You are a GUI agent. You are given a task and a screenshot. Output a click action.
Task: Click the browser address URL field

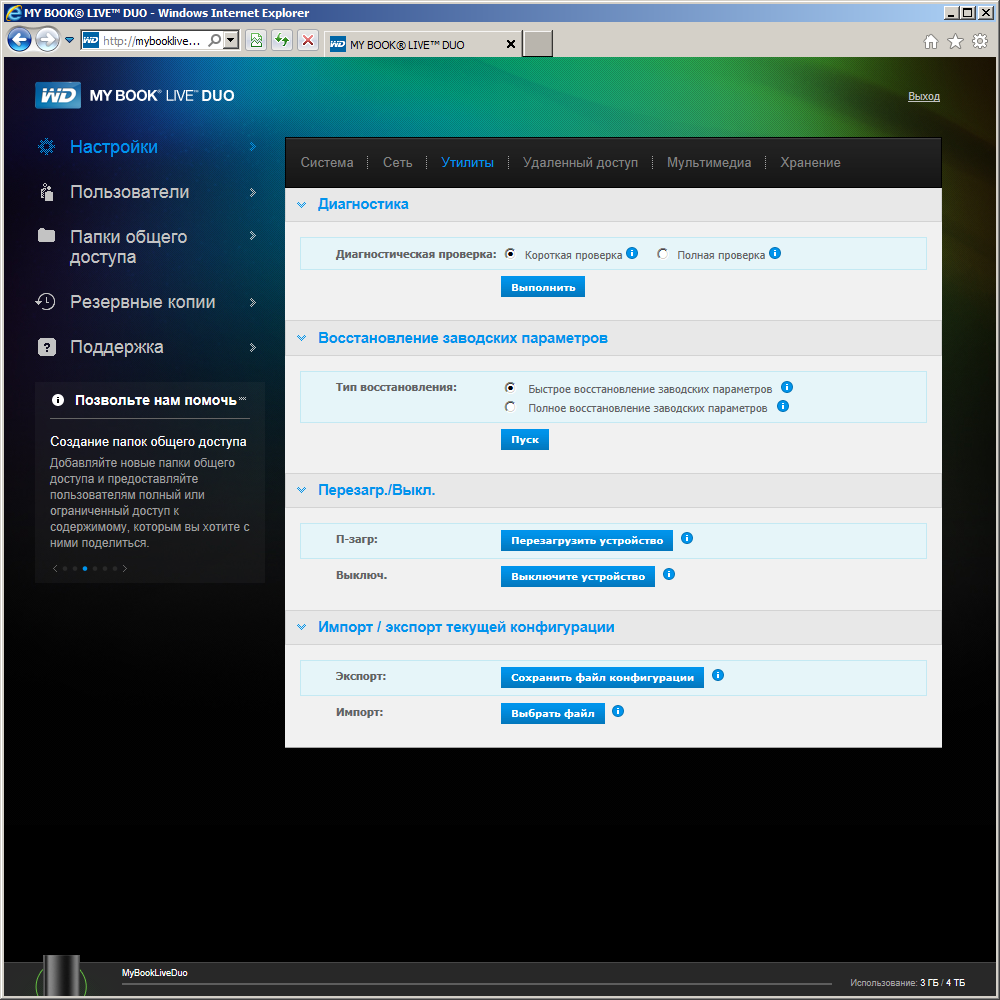pos(152,40)
